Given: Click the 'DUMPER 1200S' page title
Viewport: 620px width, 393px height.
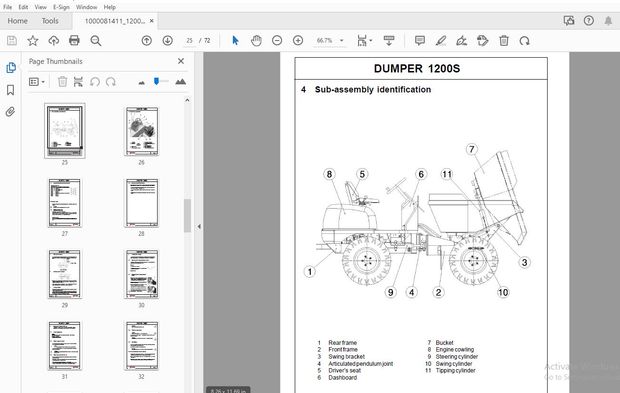Looking at the screenshot, I should (x=417, y=68).
